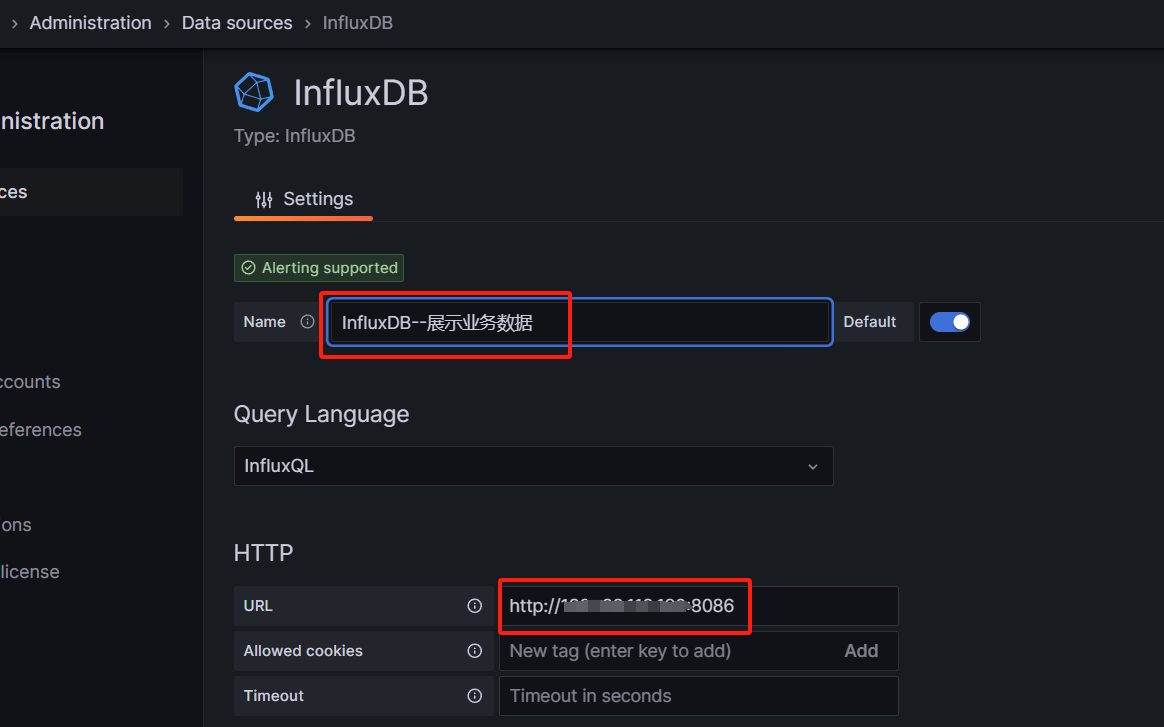Click into the HTTP URL field

click(699, 606)
